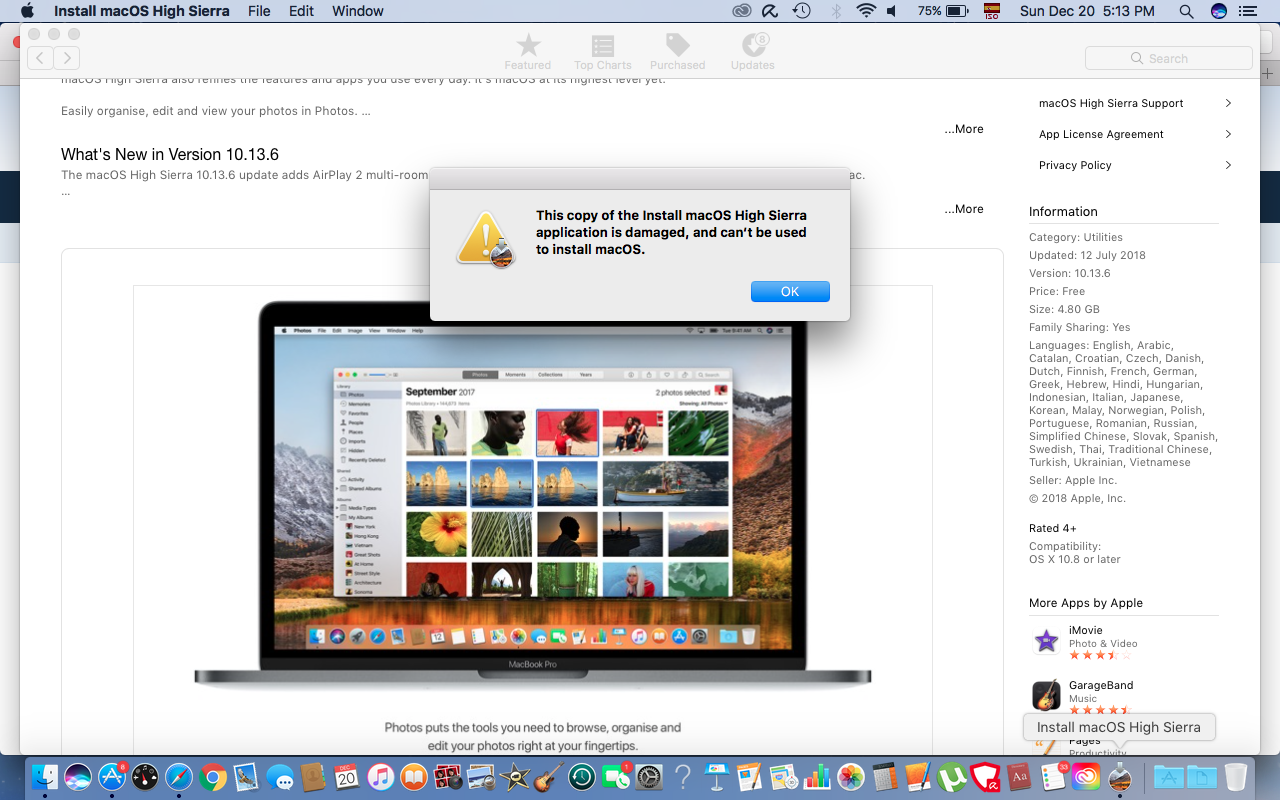
Task: Open Adobe Creative Cloud from the Dock
Action: coord(1086,777)
